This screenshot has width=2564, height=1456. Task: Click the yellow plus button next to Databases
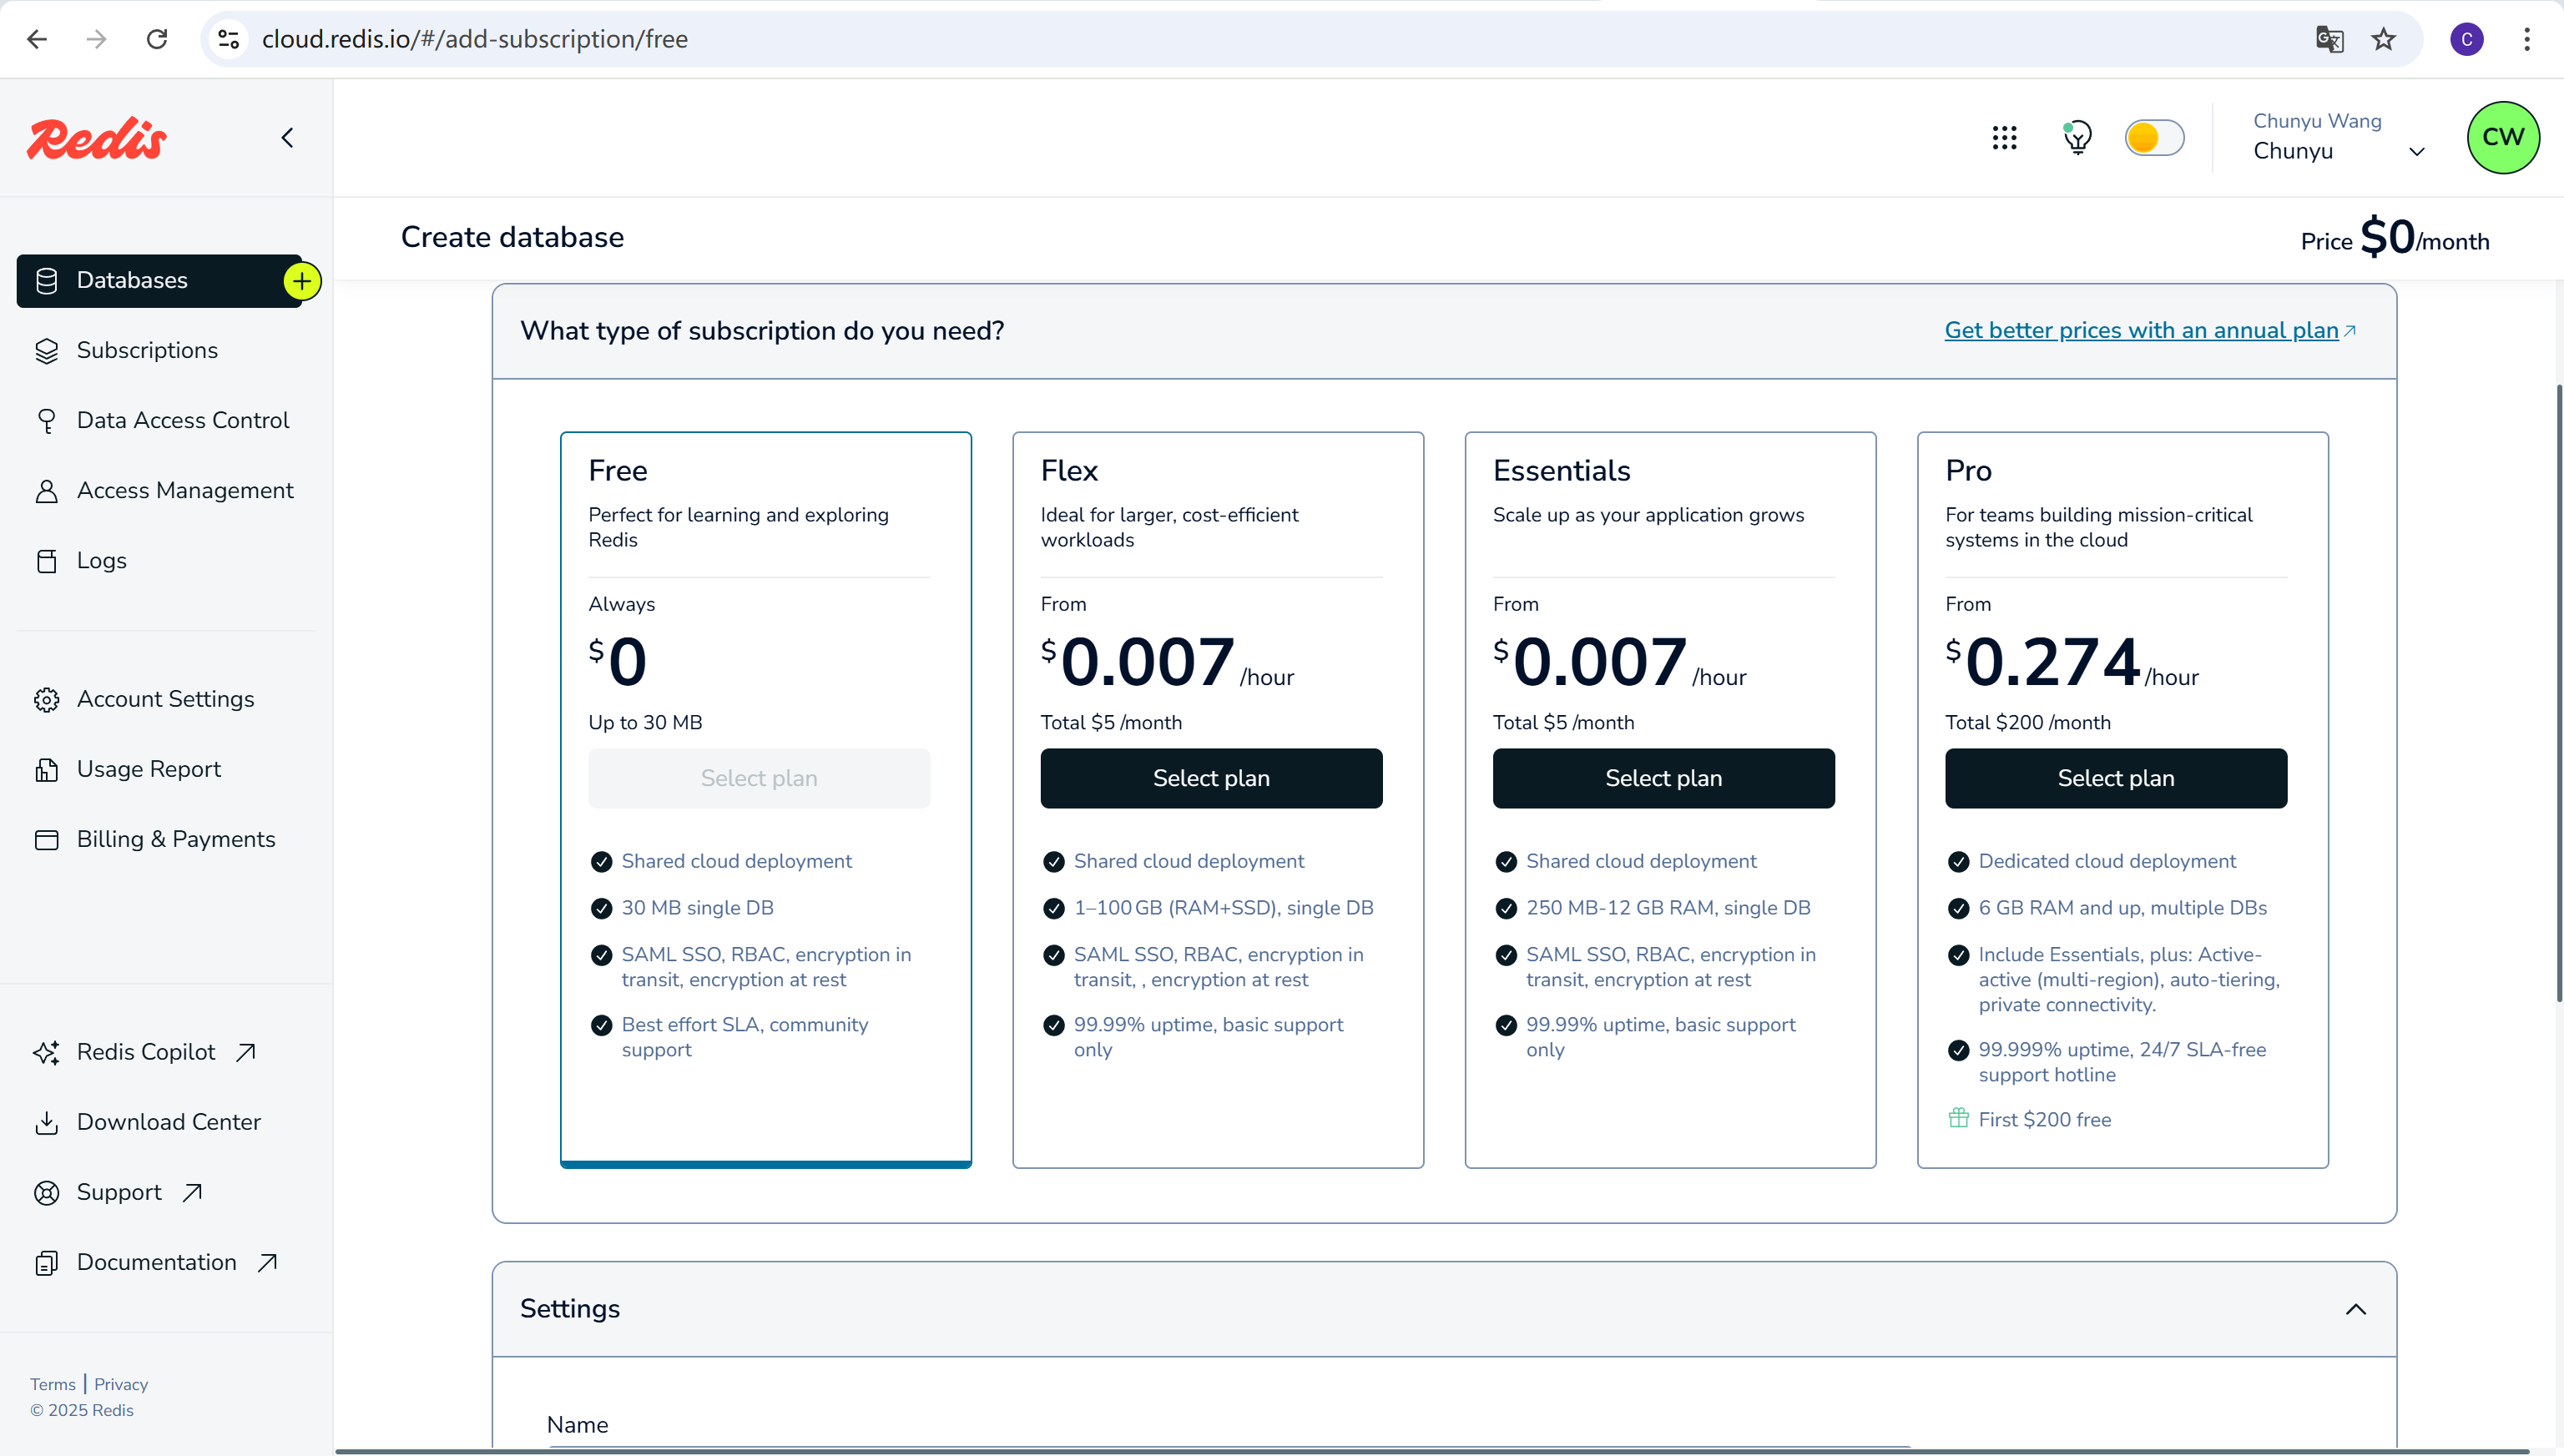click(x=302, y=281)
